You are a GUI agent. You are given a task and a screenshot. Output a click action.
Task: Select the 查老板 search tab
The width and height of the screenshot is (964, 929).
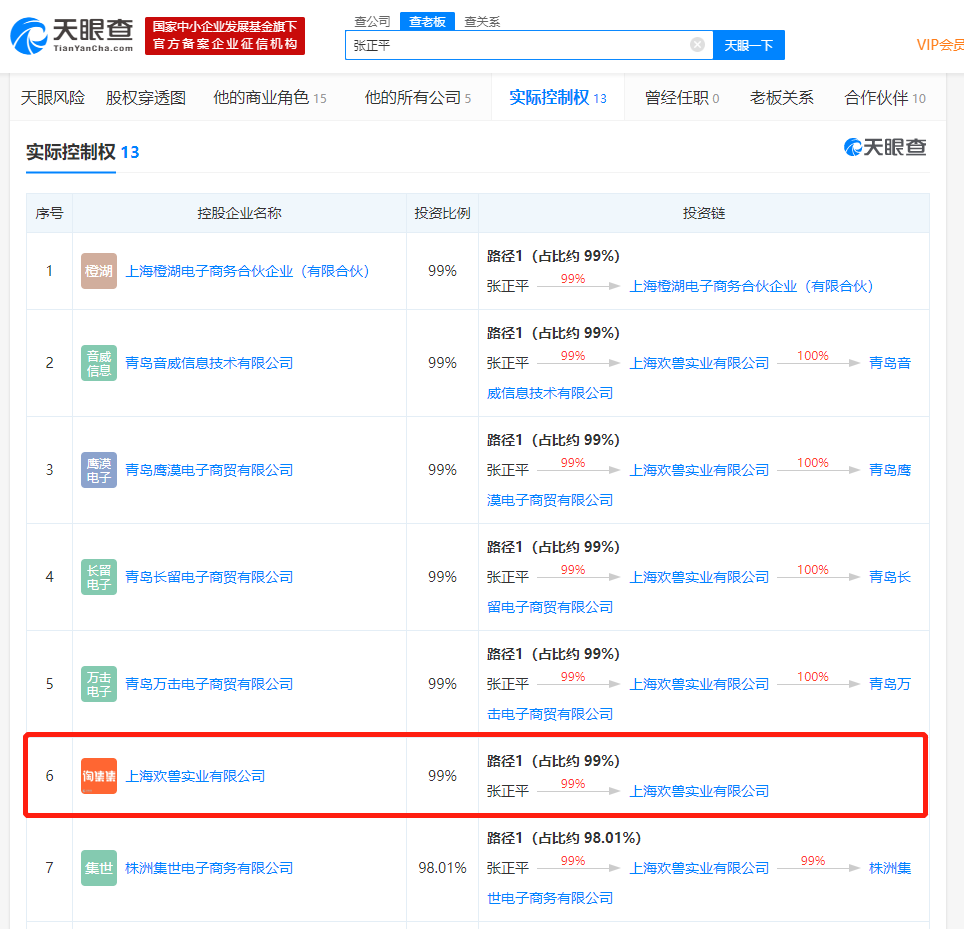coord(427,22)
